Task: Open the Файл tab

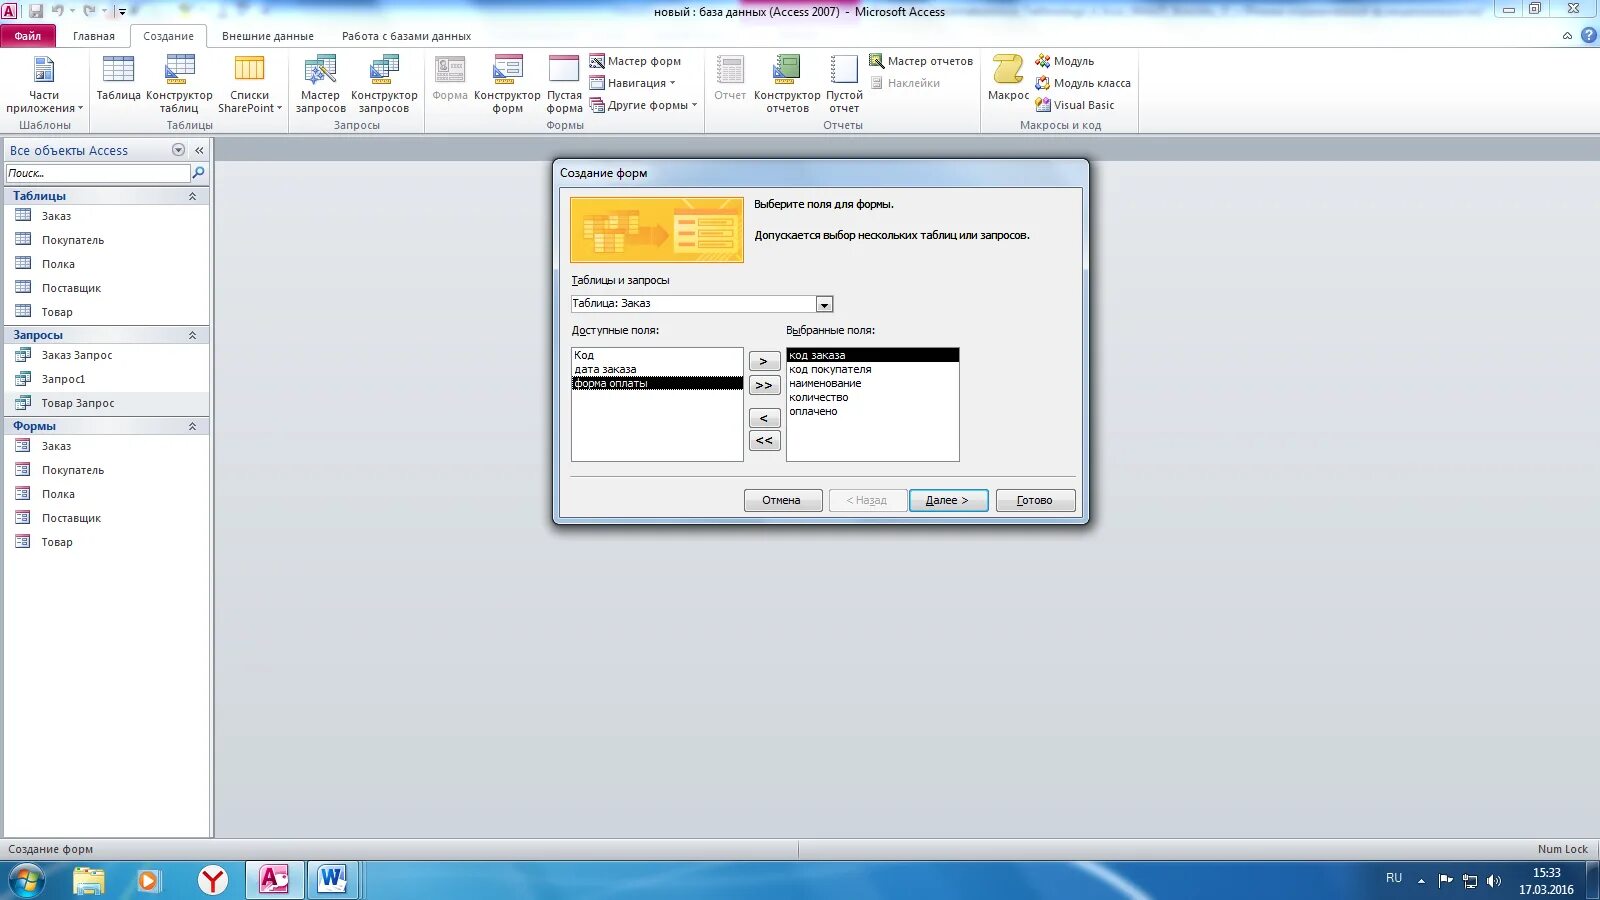Action: 28,36
